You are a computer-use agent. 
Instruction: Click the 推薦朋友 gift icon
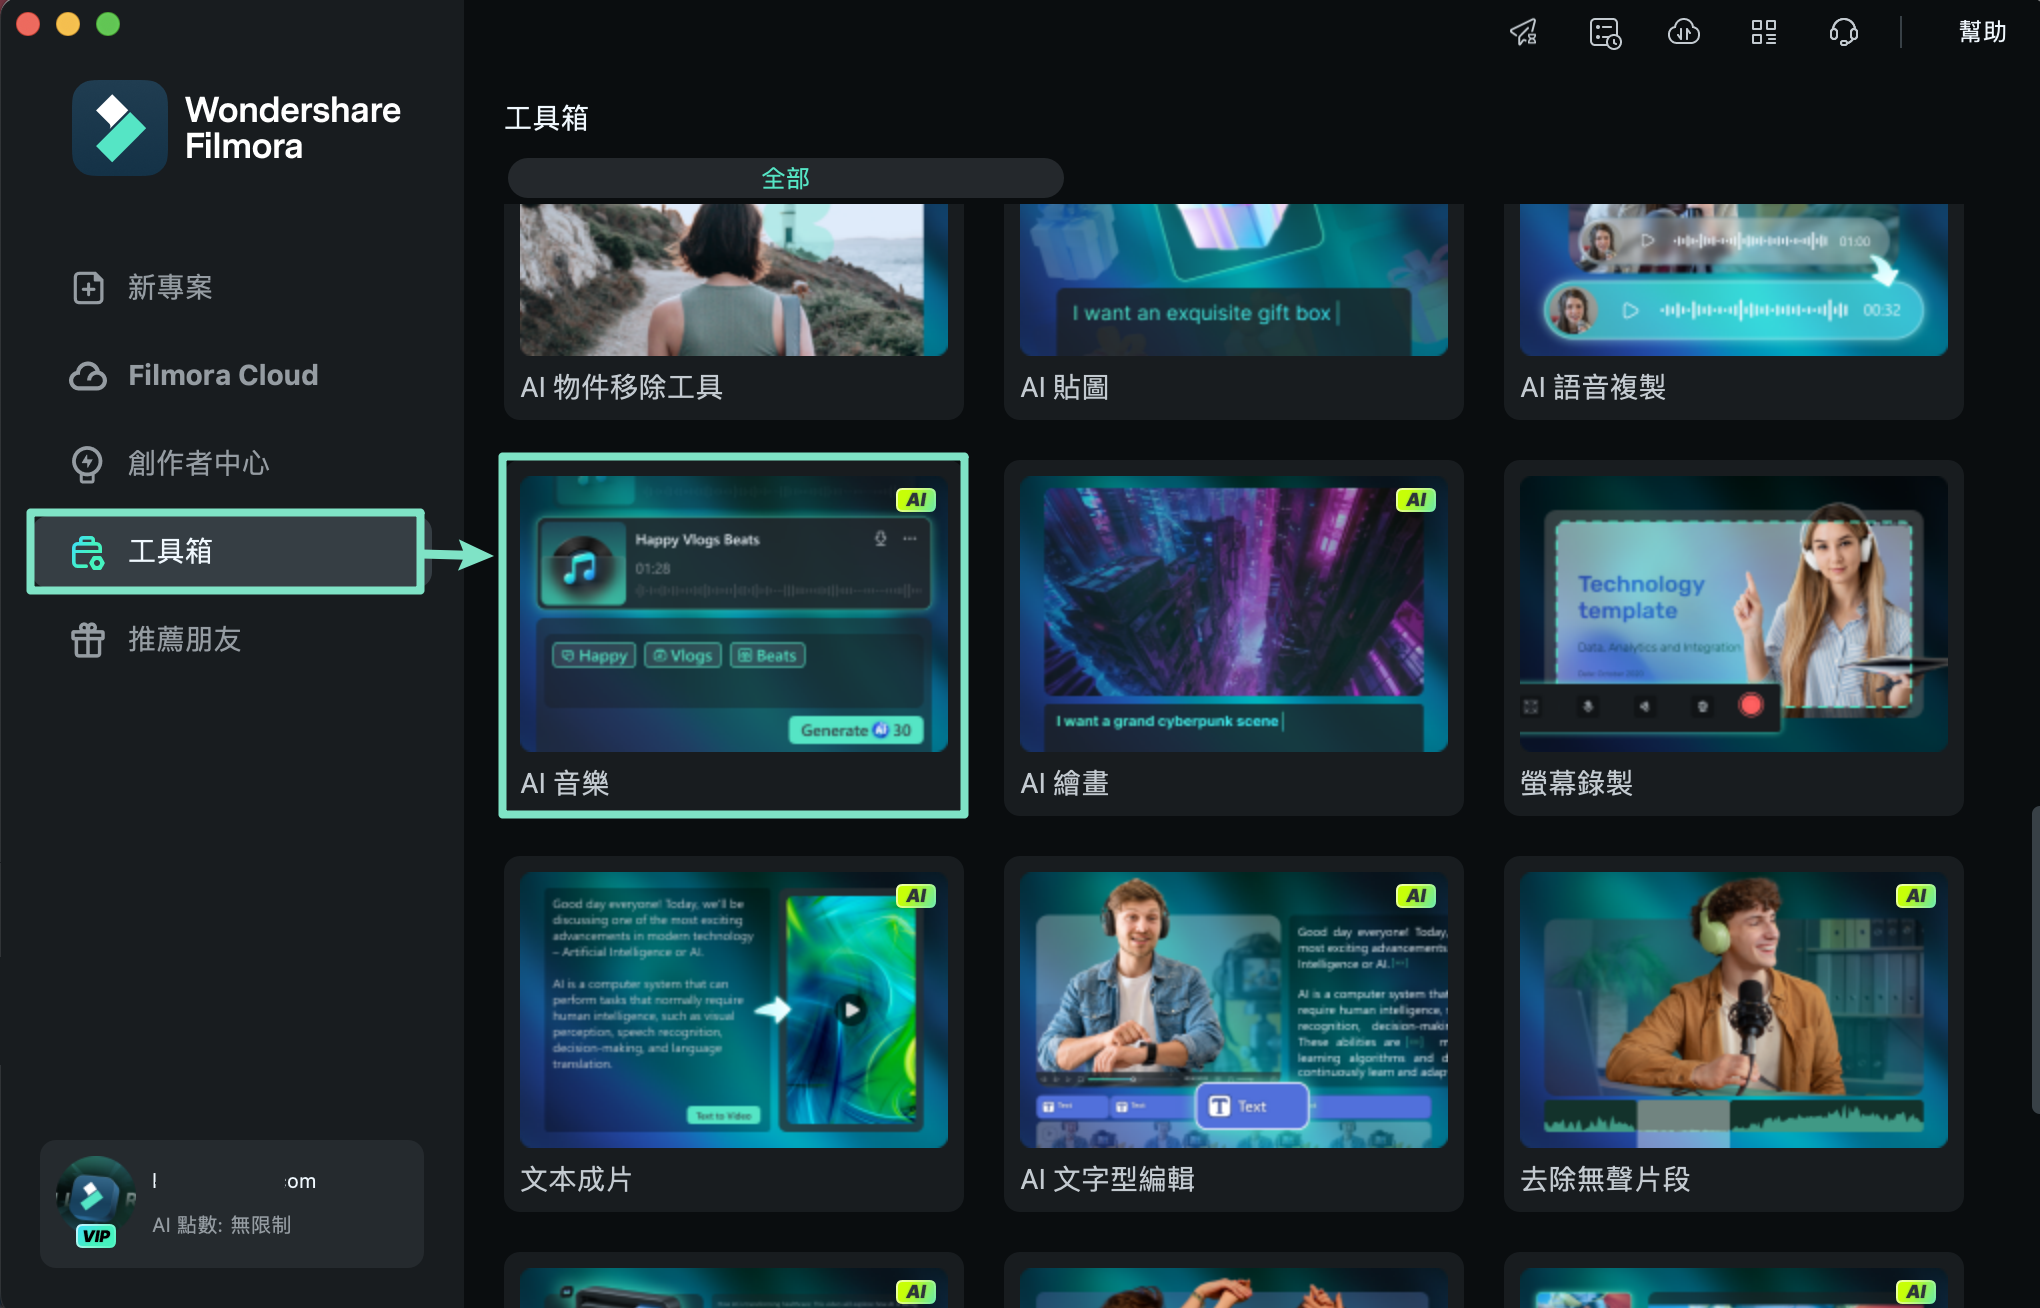click(88, 640)
